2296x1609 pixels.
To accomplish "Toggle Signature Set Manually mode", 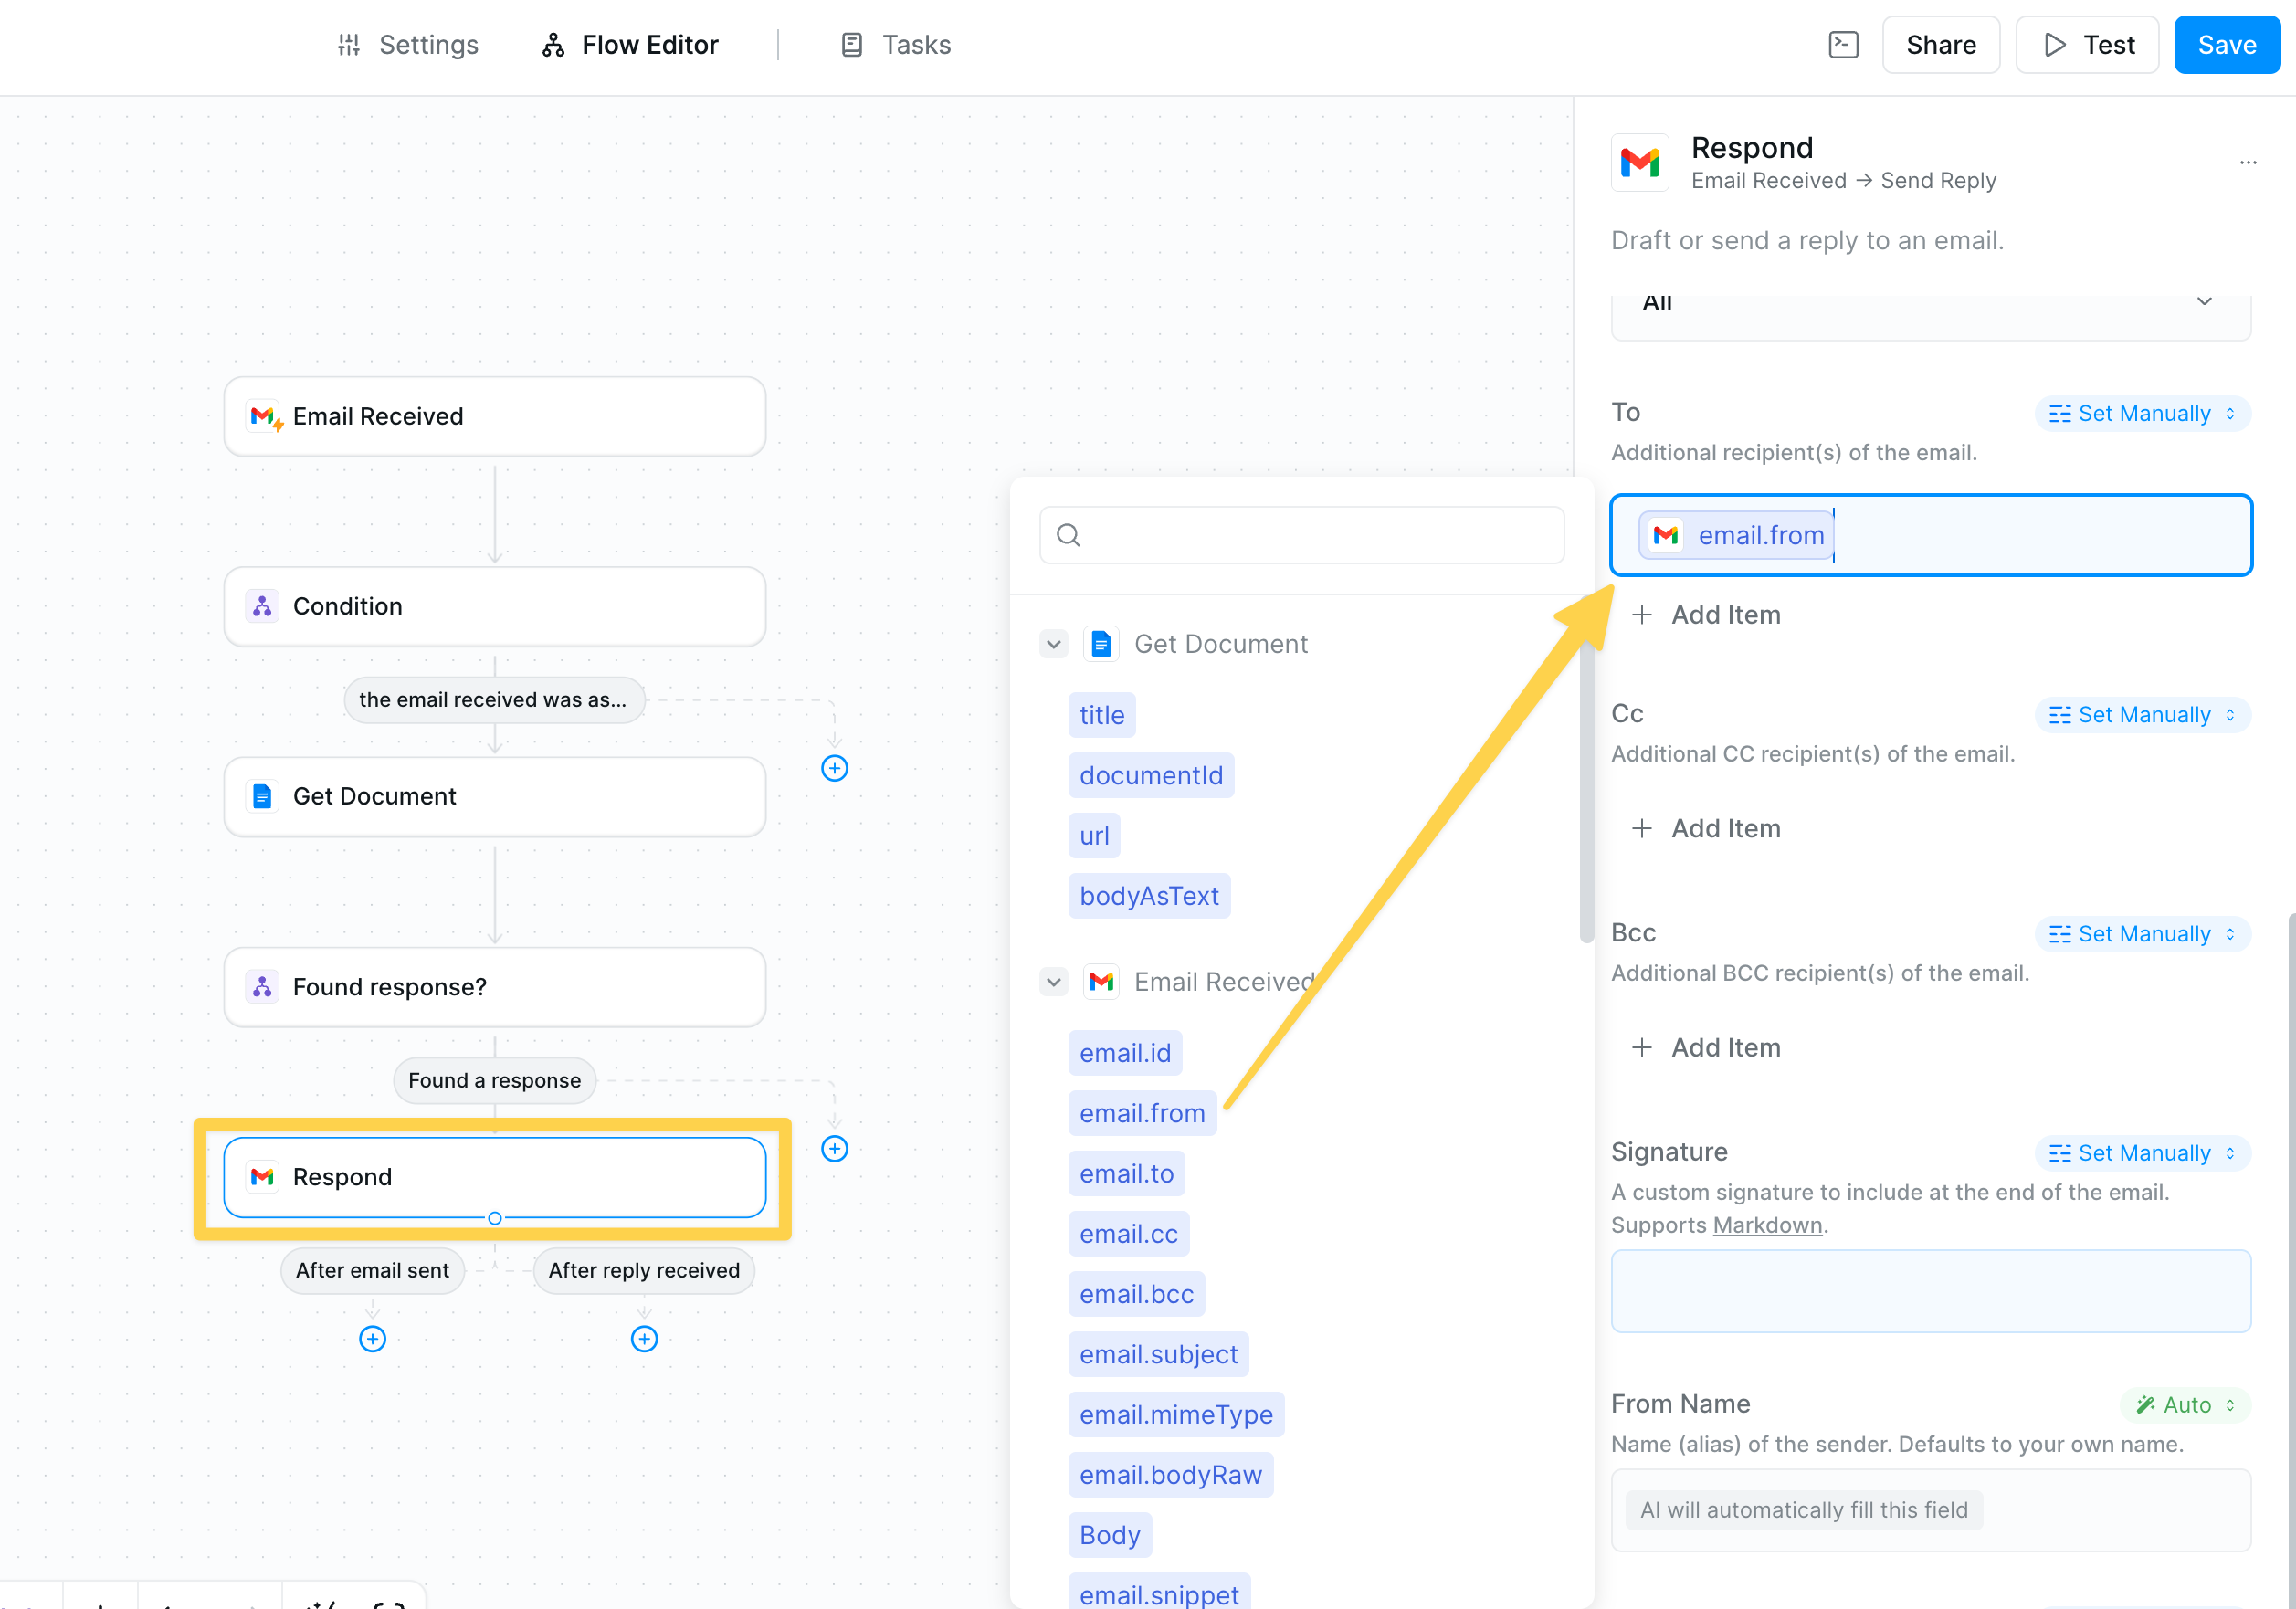I will tap(2142, 1152).
